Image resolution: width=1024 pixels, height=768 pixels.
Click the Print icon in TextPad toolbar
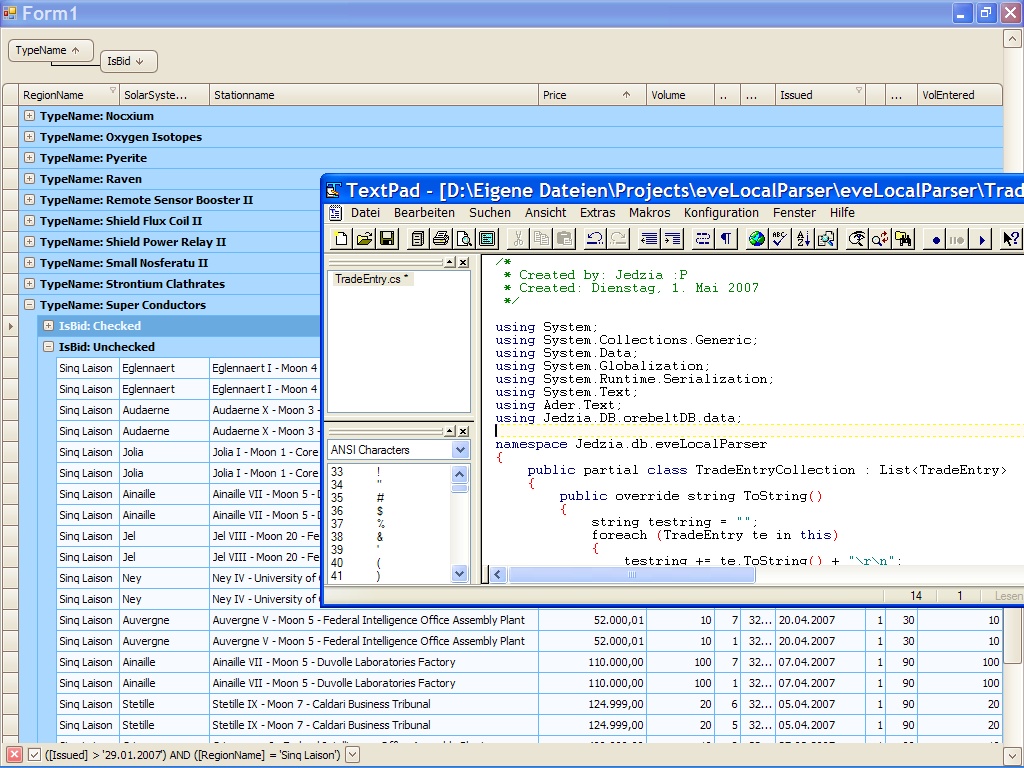tap(441, 239)
